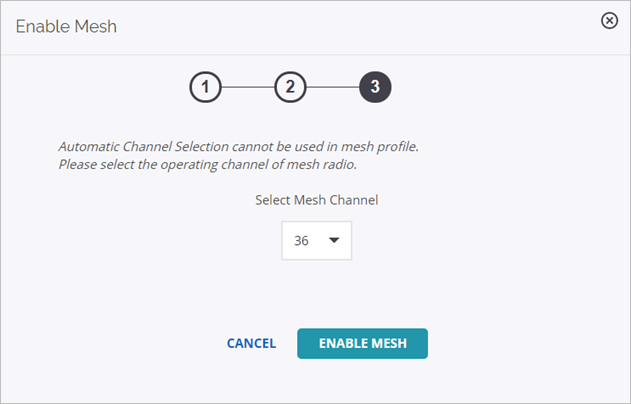This screenshot has height=404, width=631.
Task: Click connector line between steps 1 and 2
Action: click(x=247, y=87)
